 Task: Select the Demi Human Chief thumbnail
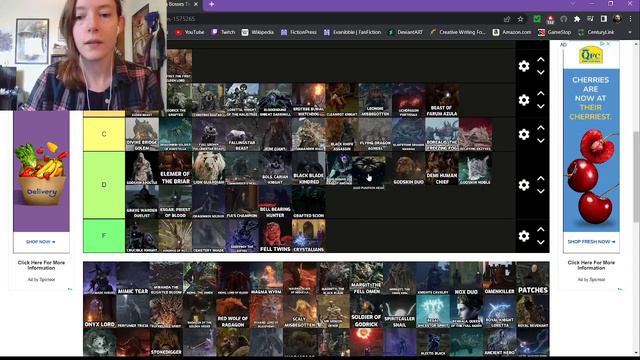[442, 168]
